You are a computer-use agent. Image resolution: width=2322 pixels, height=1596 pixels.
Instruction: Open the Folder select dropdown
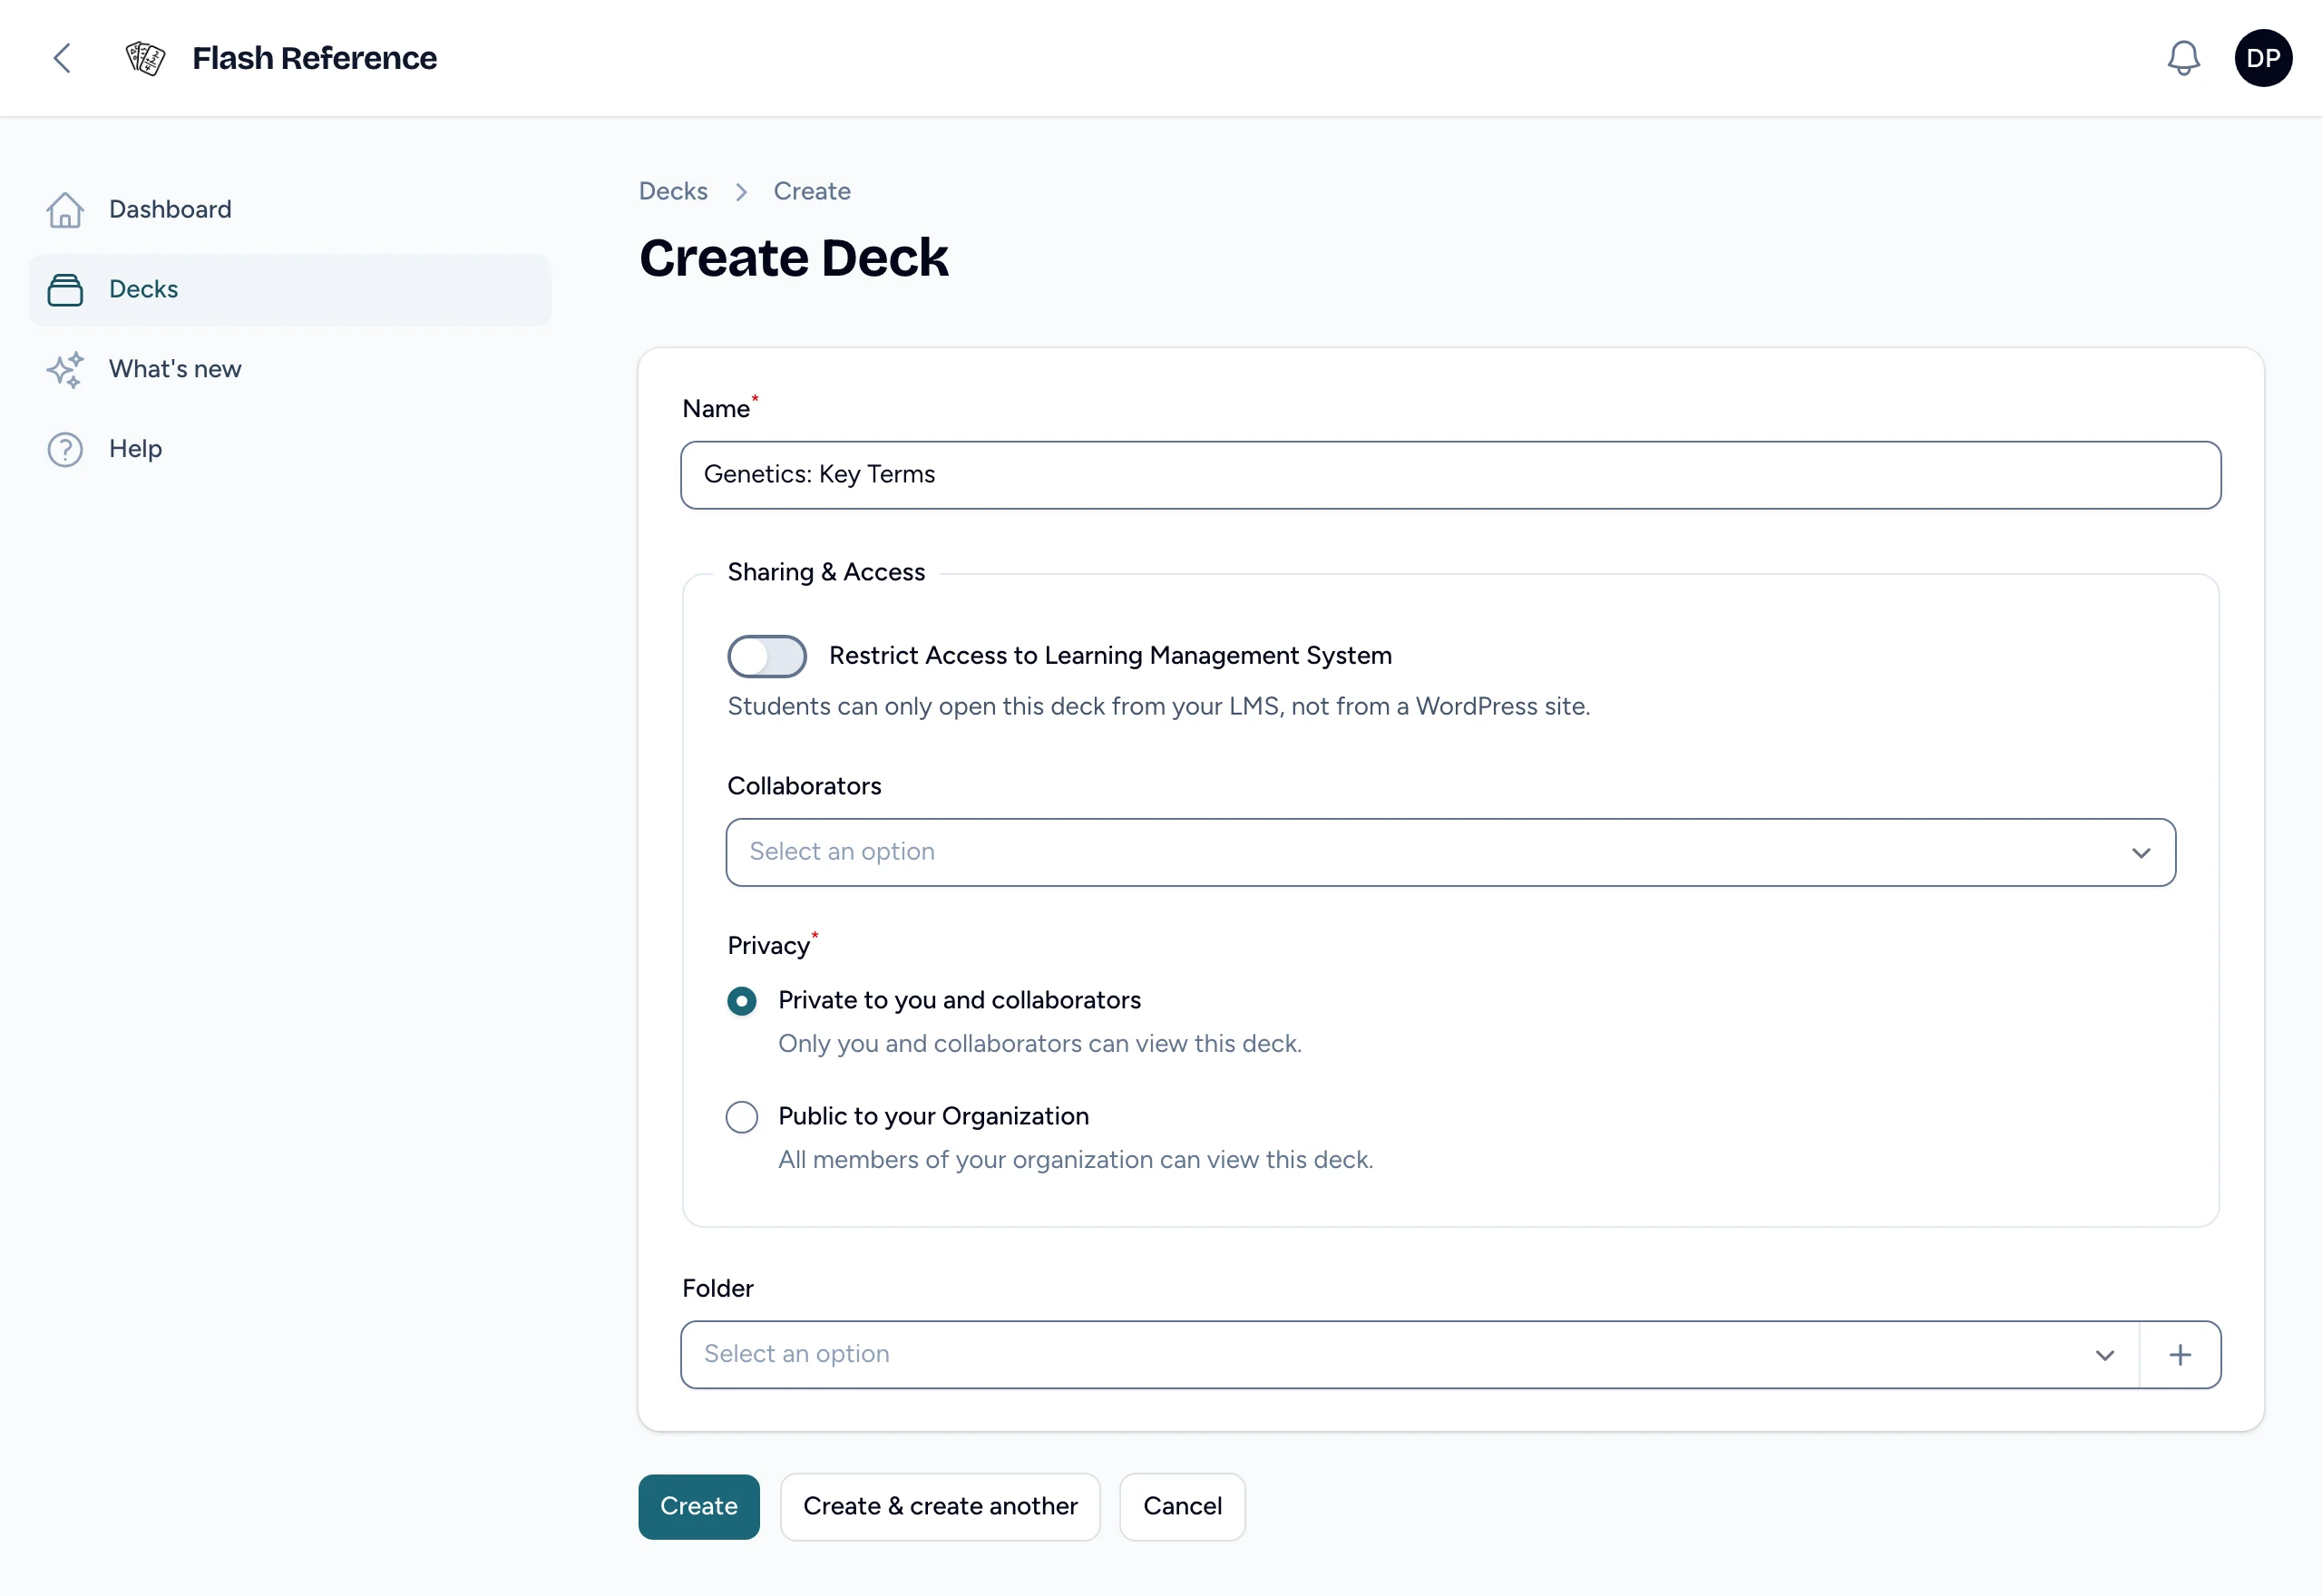(x=1410, y=1355)
